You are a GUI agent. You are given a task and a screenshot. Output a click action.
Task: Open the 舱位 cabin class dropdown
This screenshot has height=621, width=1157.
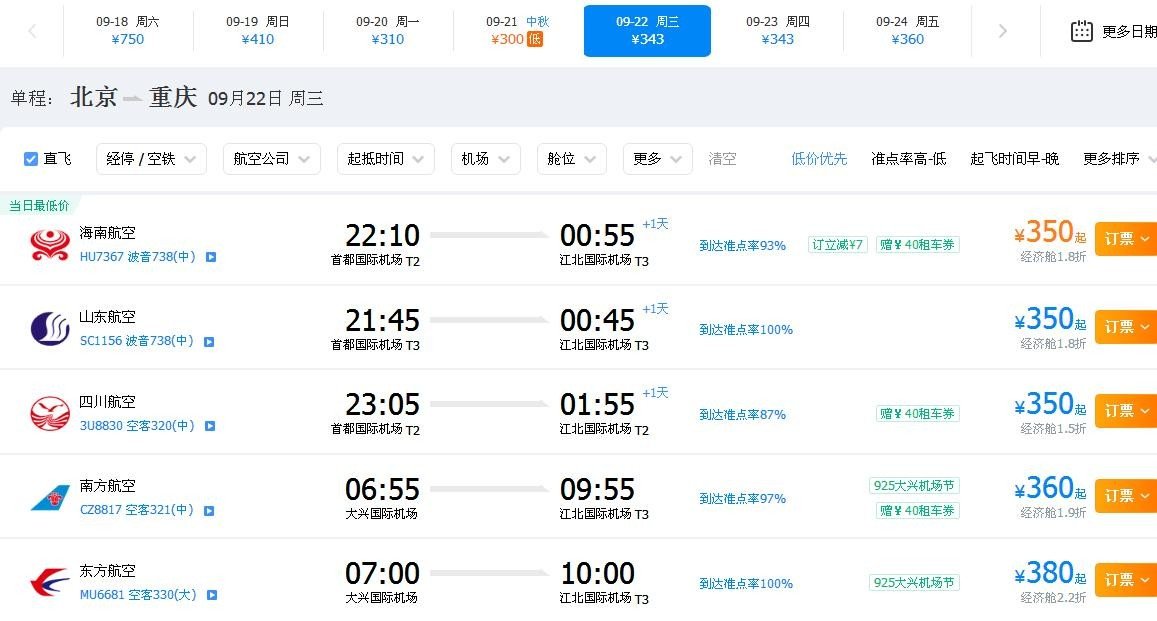coord(571,159)
